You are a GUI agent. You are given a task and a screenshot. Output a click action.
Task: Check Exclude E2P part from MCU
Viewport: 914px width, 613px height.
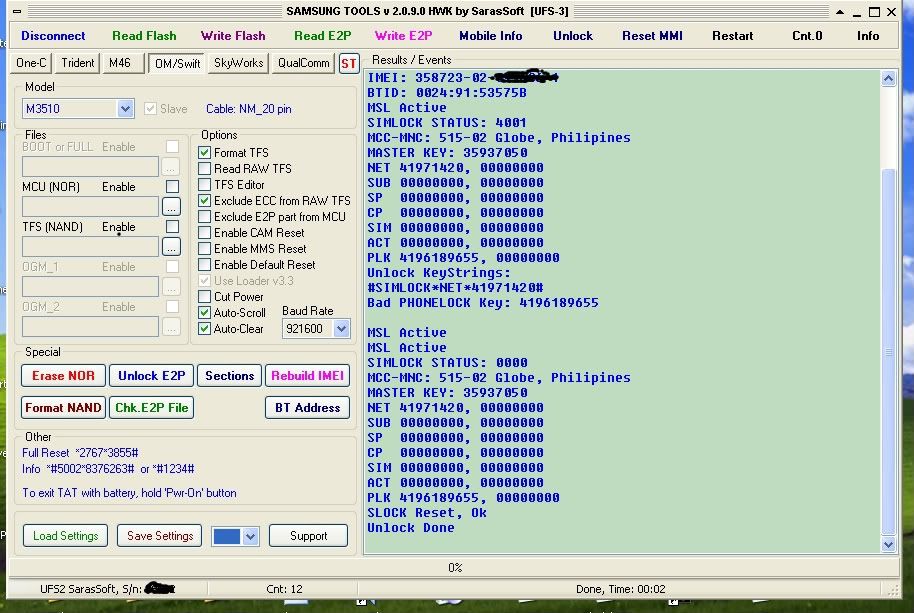pos(205,217)
